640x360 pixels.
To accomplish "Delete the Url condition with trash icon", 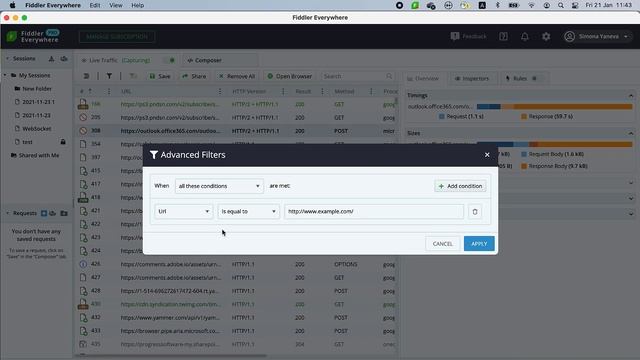I will [475, 212].
